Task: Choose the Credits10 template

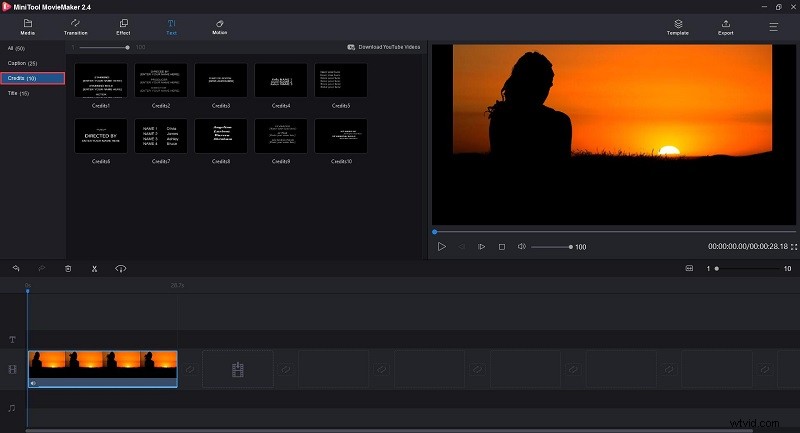Action: point(341,136)
